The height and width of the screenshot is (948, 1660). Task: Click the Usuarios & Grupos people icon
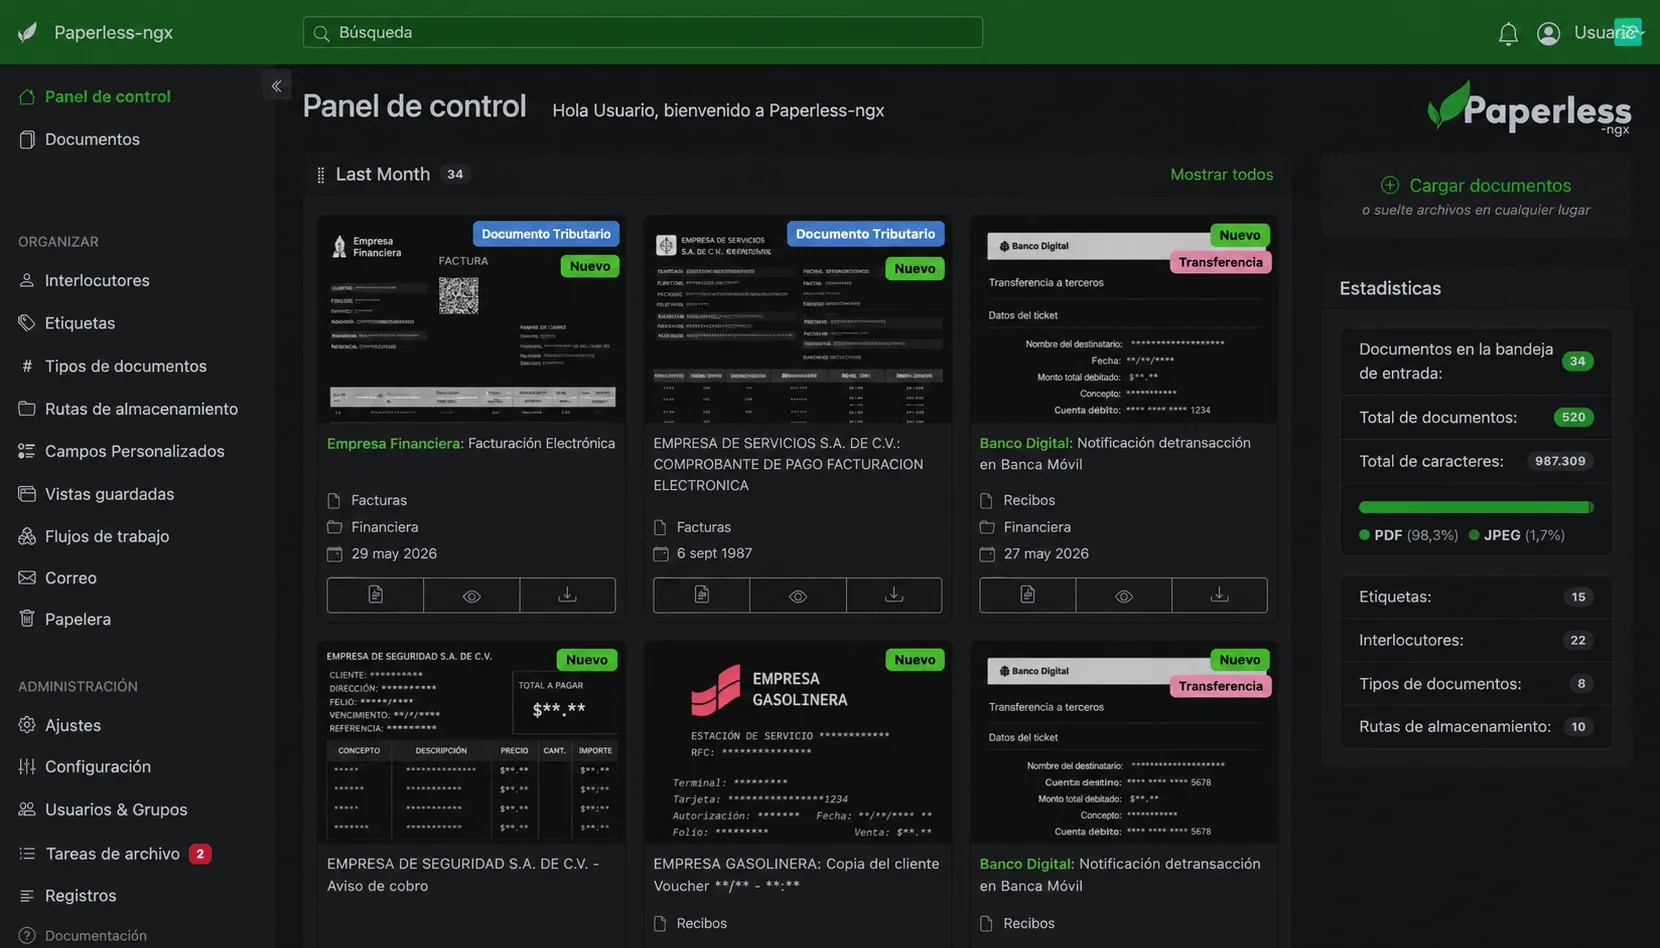pos(27,809)
